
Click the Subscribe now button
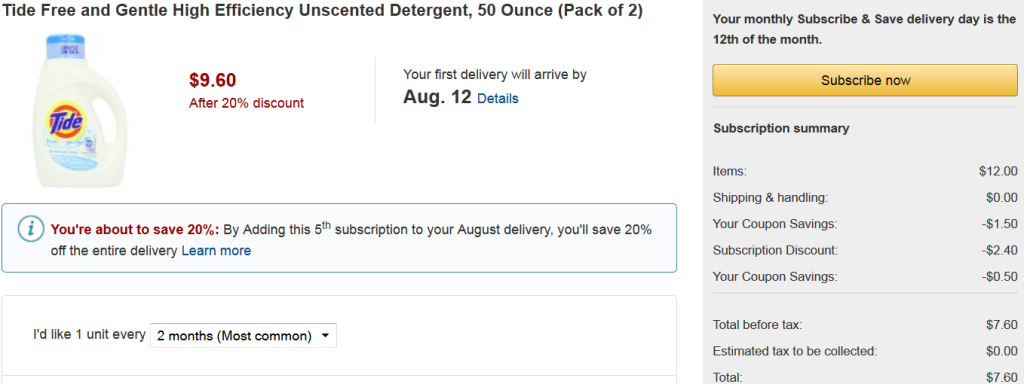tap(865, 80)
